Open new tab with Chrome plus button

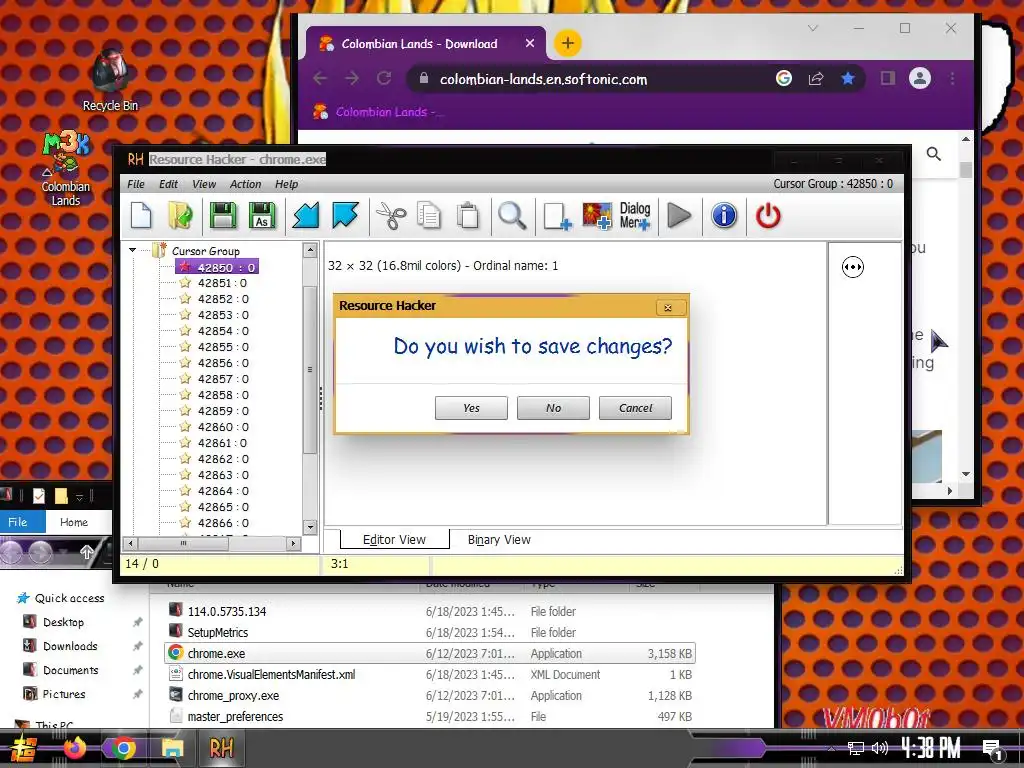[x=568, y=43]
